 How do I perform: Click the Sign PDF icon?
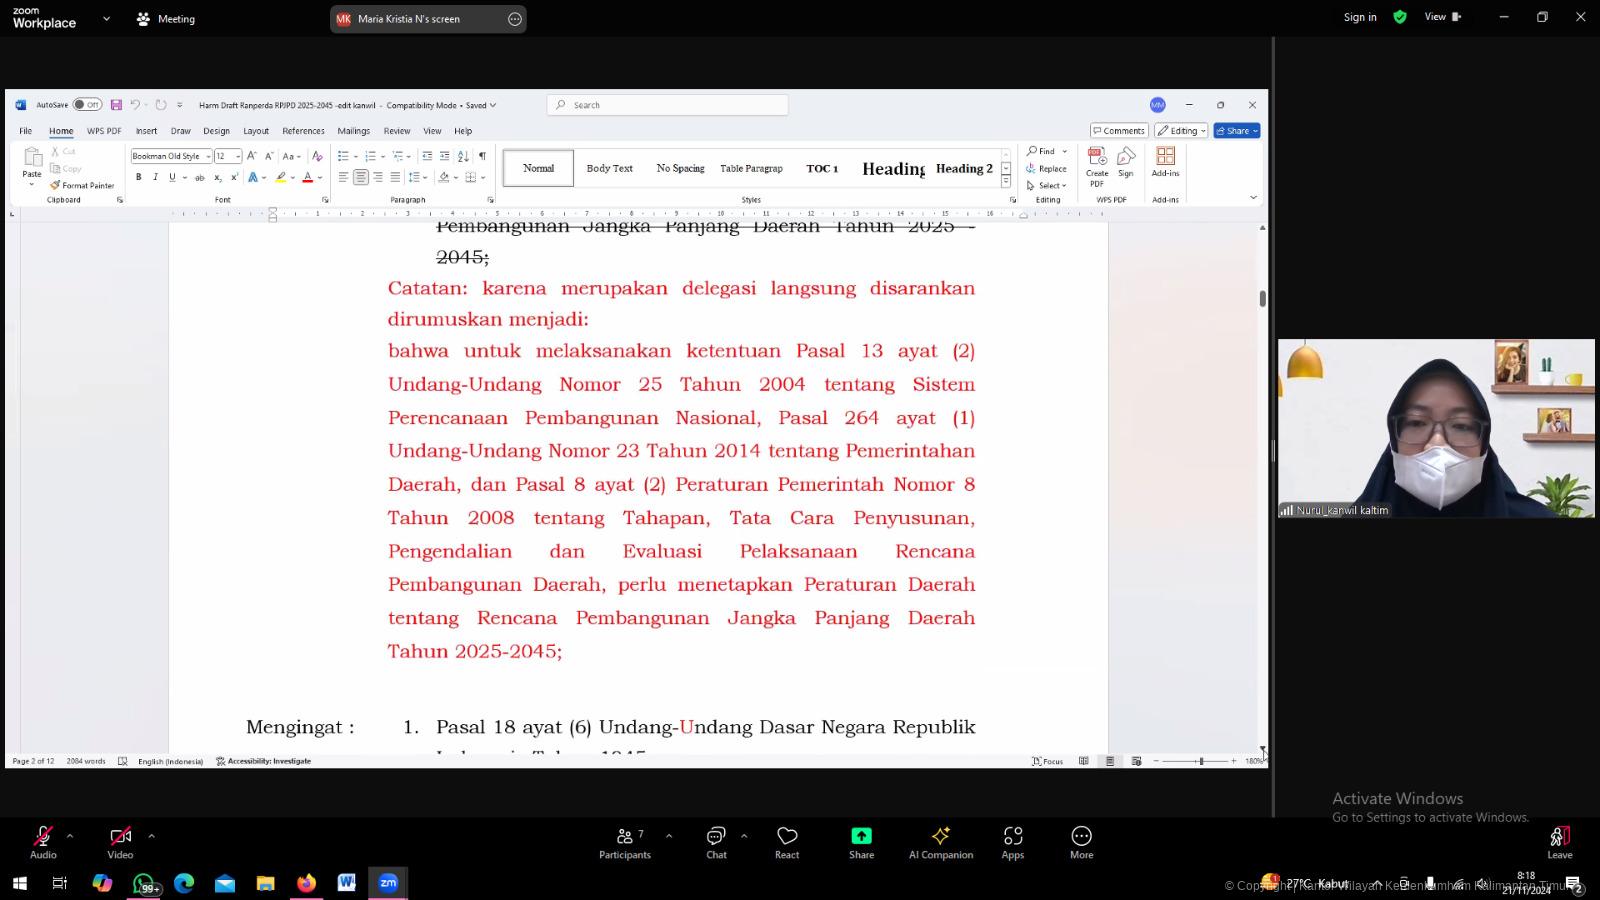tap(1126, 162)
